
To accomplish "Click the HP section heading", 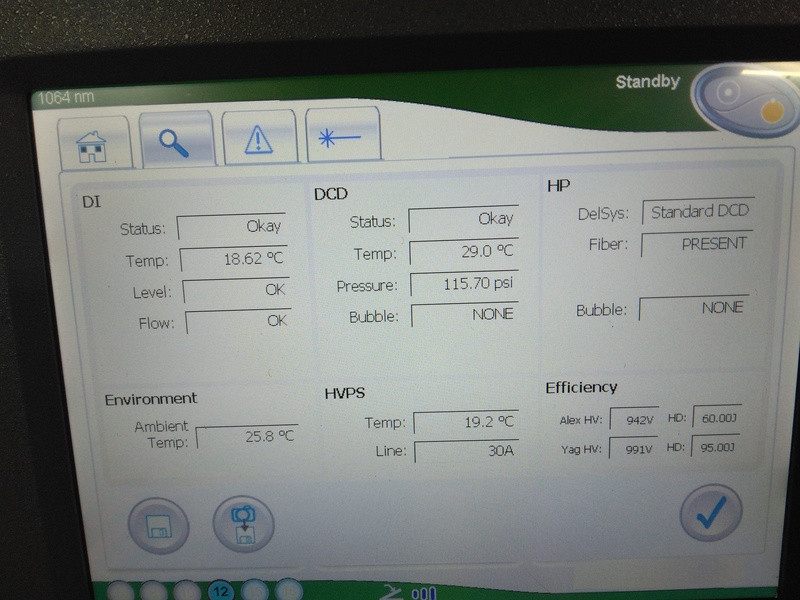I will pyautogui.click(x=559, y=186).
